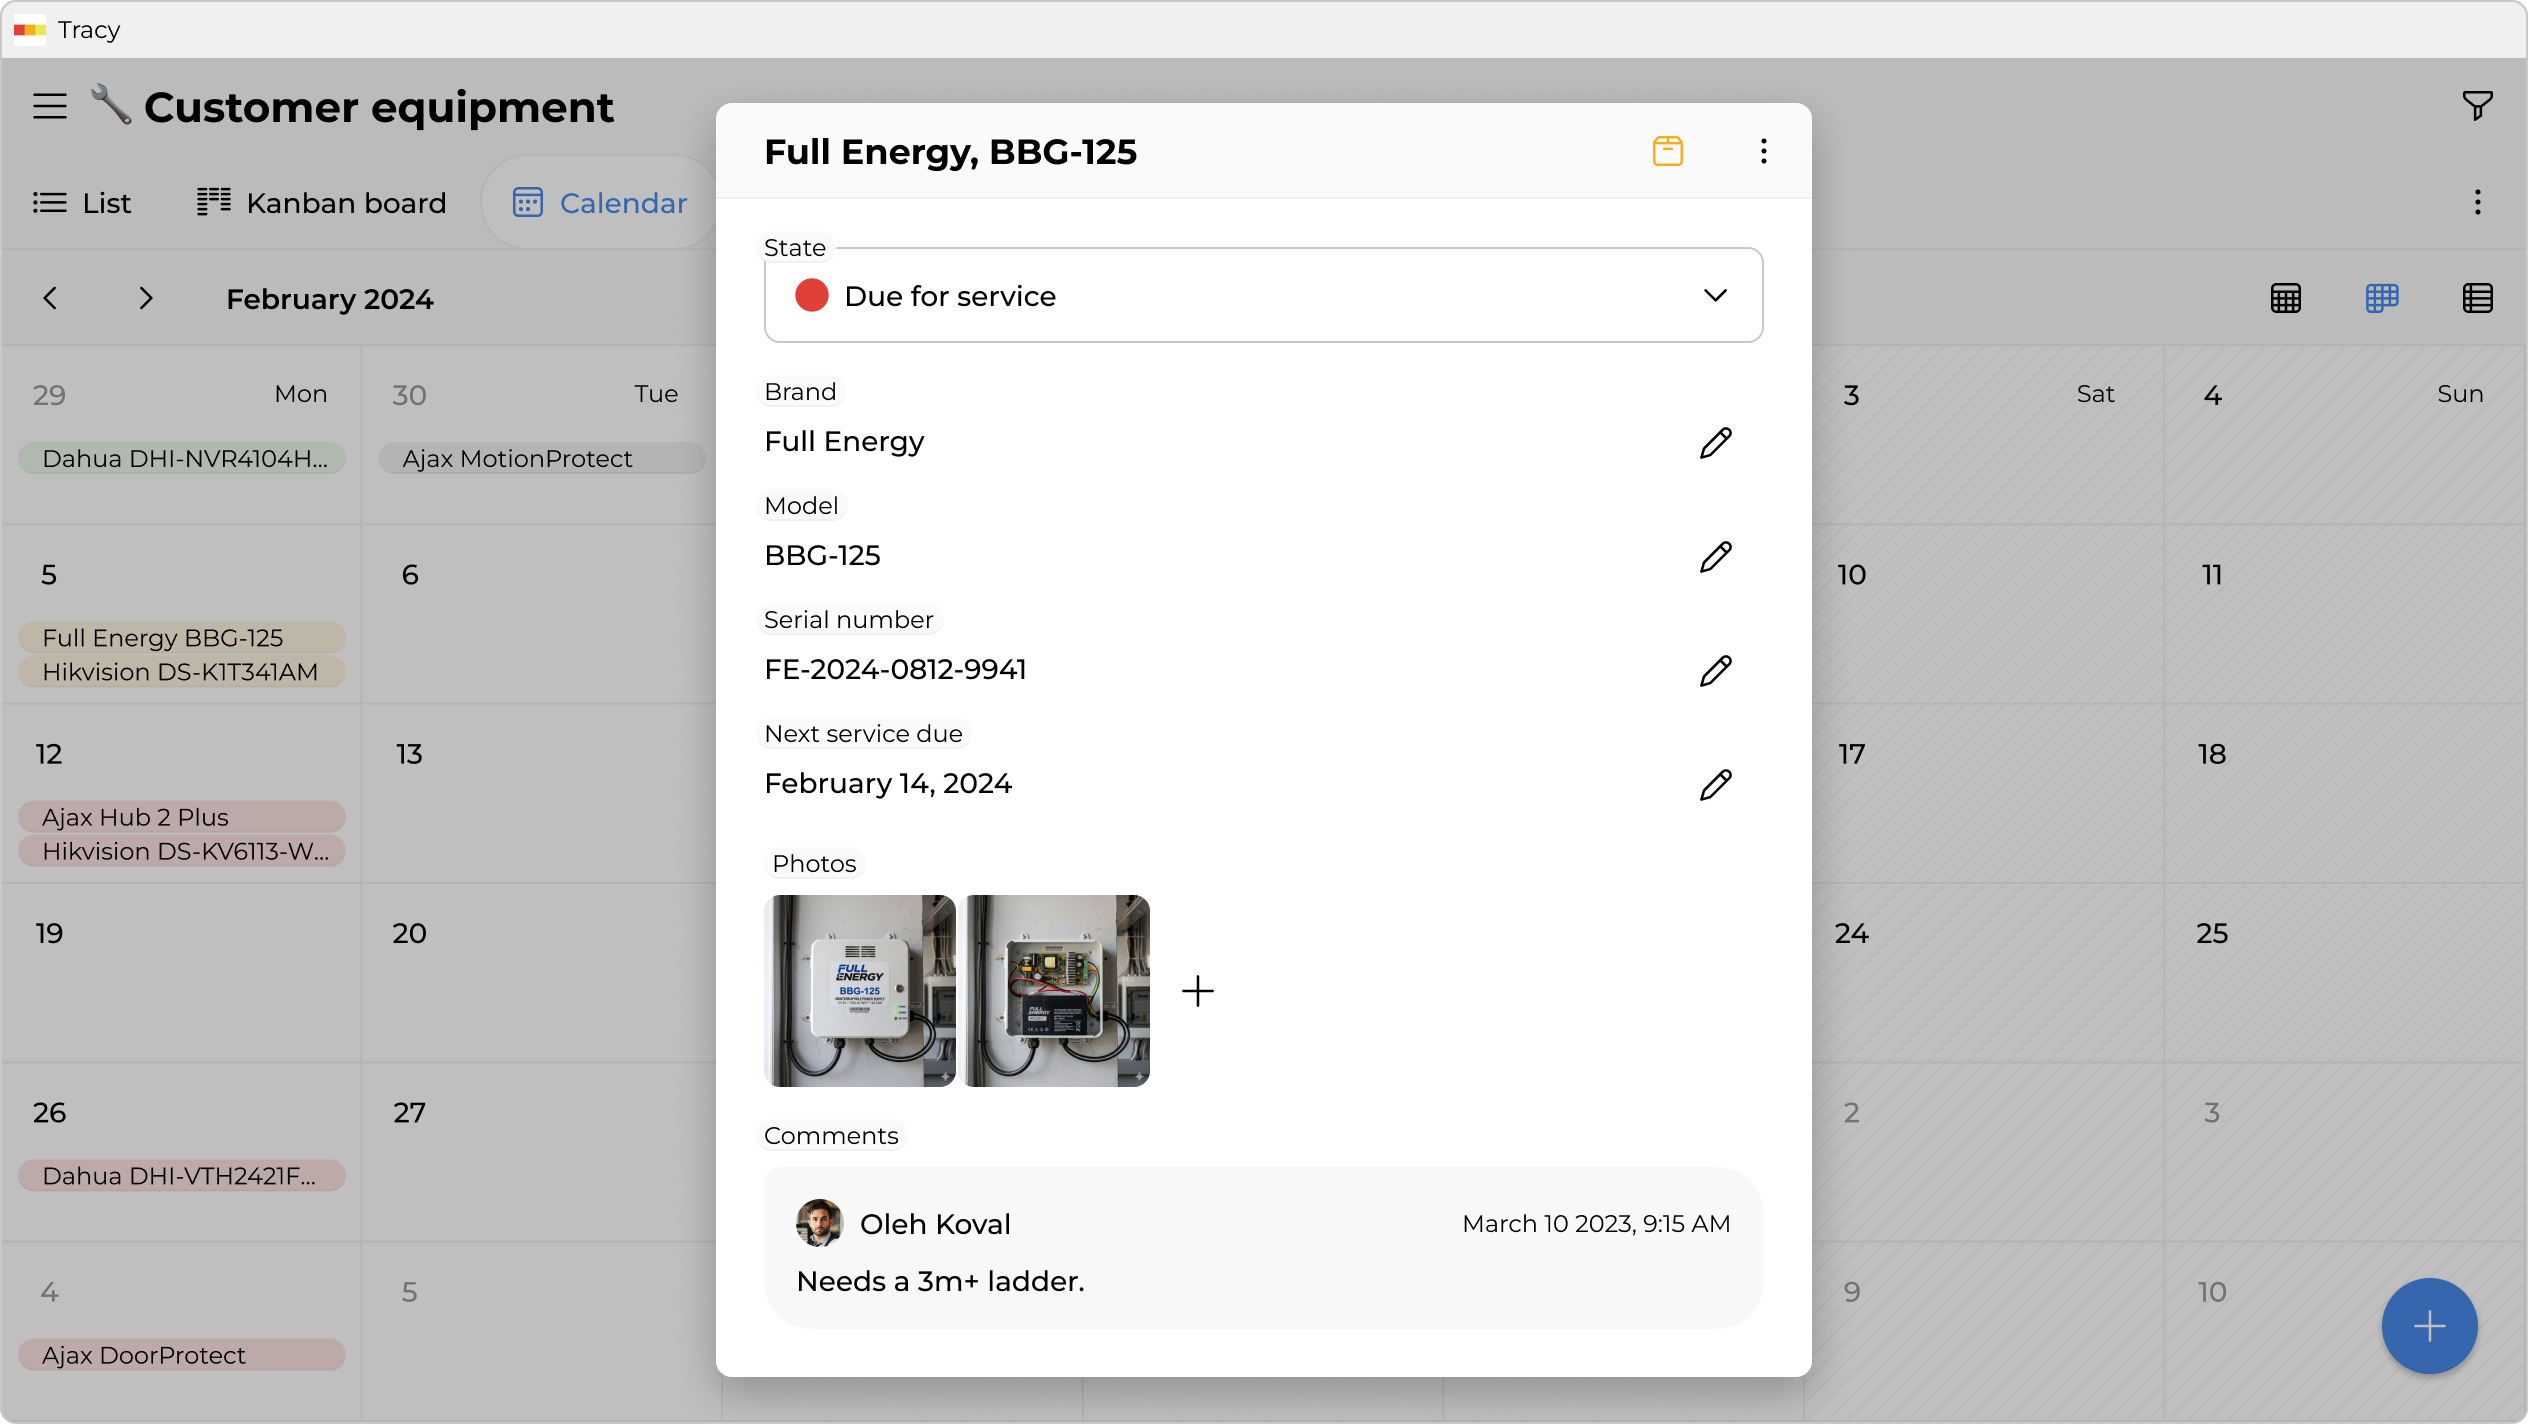Open the first BBG-125 closed-case photo

859,991
